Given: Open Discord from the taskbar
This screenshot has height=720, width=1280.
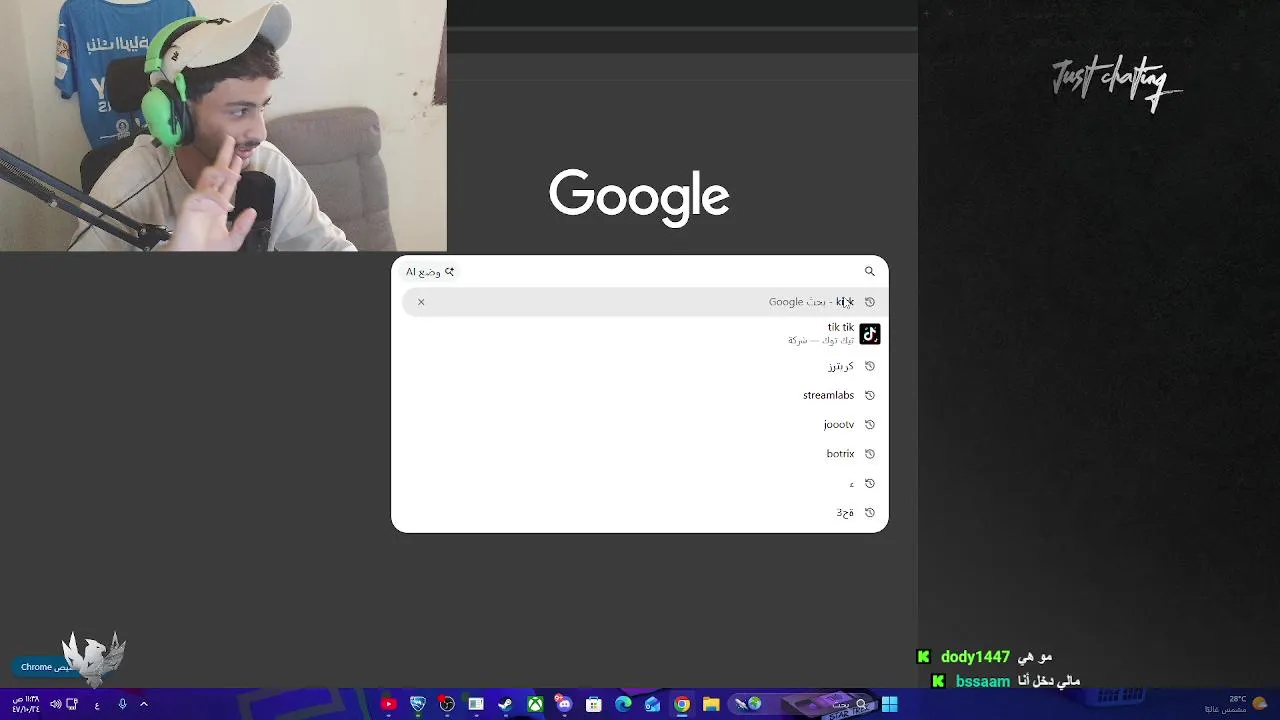Looking at the screenshot, I should pos(564,704).
